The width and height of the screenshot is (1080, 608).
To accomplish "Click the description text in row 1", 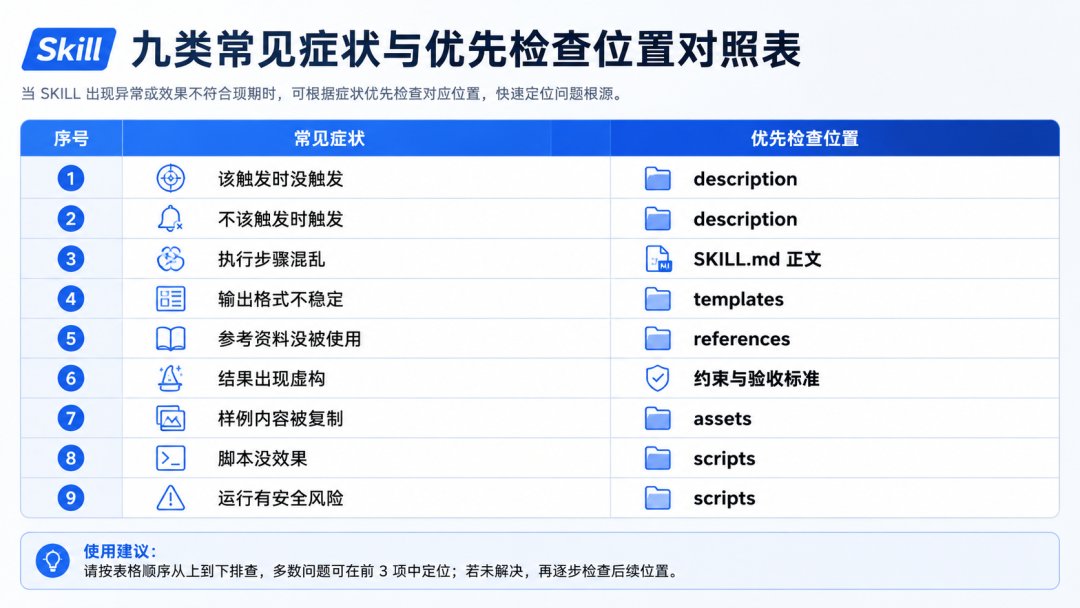I will click(745, 179).
